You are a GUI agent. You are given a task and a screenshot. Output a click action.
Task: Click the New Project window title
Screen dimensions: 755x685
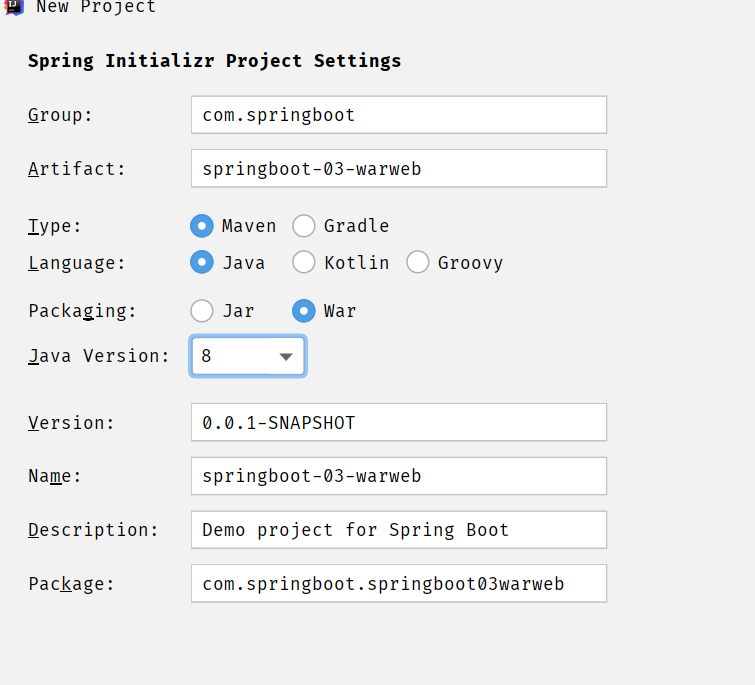96,7
